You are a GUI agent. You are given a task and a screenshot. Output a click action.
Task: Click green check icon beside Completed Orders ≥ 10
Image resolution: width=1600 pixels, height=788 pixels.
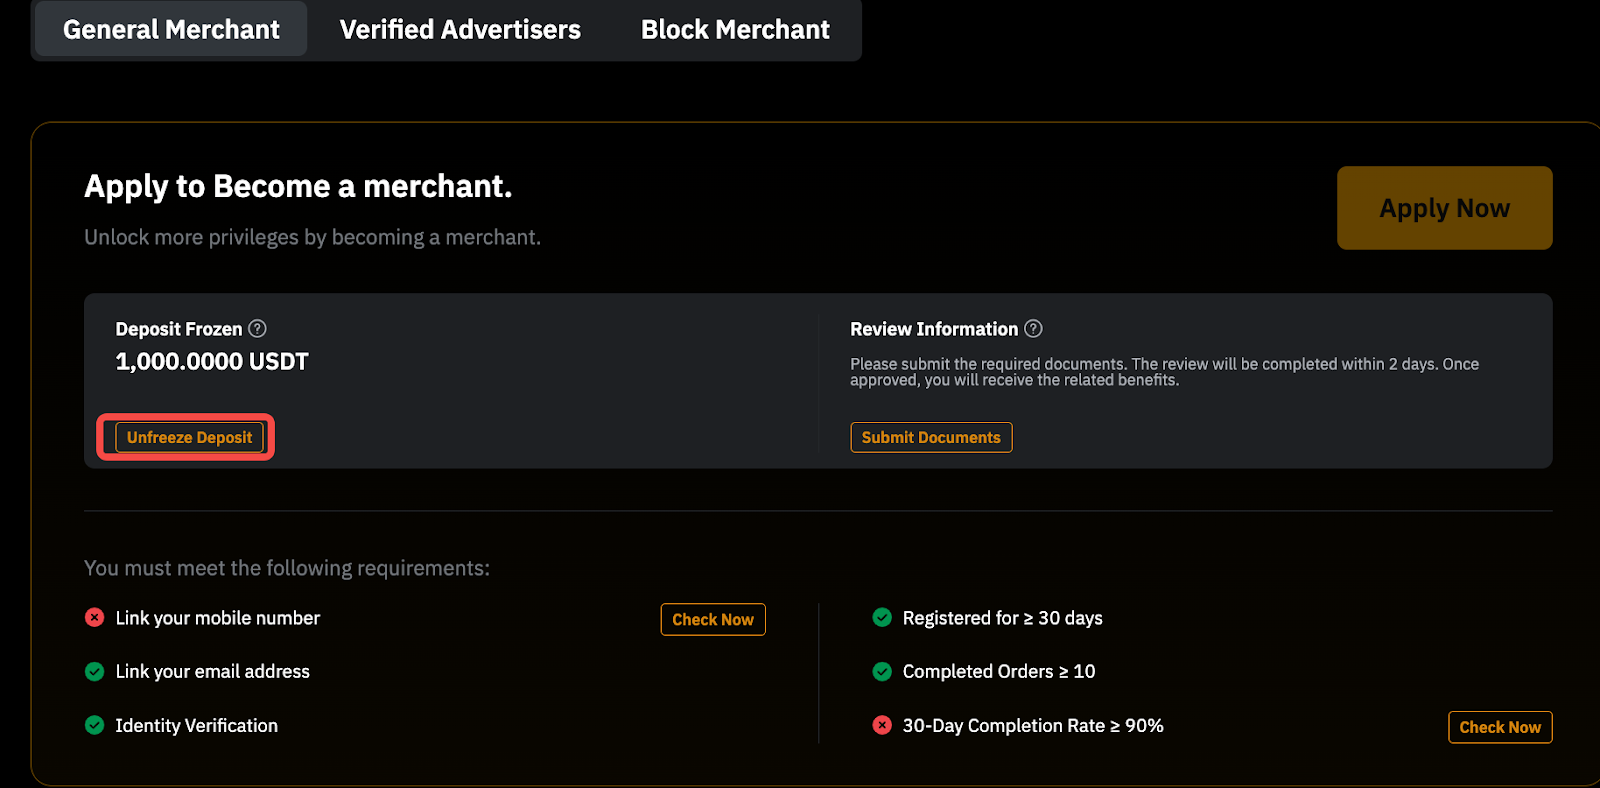click(x=882, y=672)
